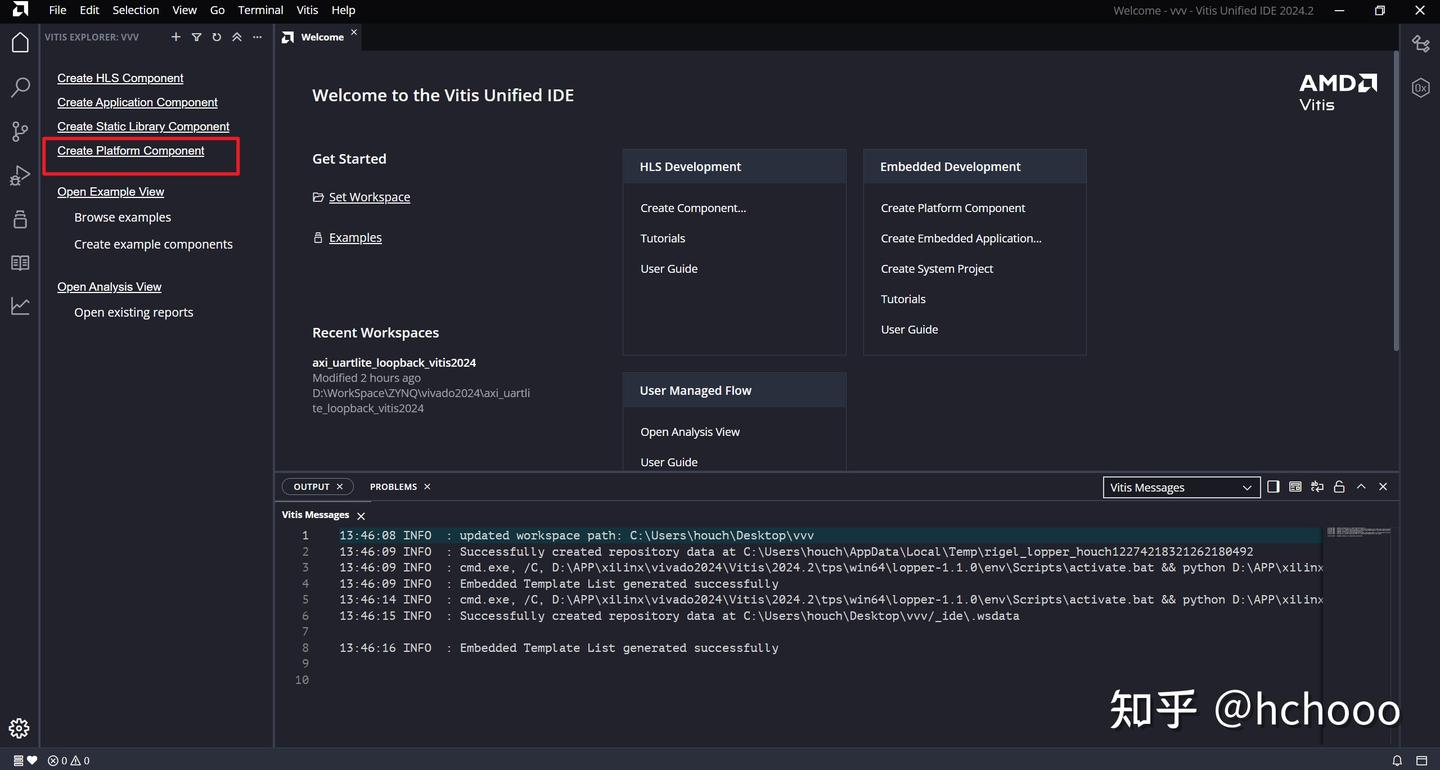Click Create Platform Component under Embedded Development
The width and height of the screenshot is (1440, 770).
(x=953, y=208)
